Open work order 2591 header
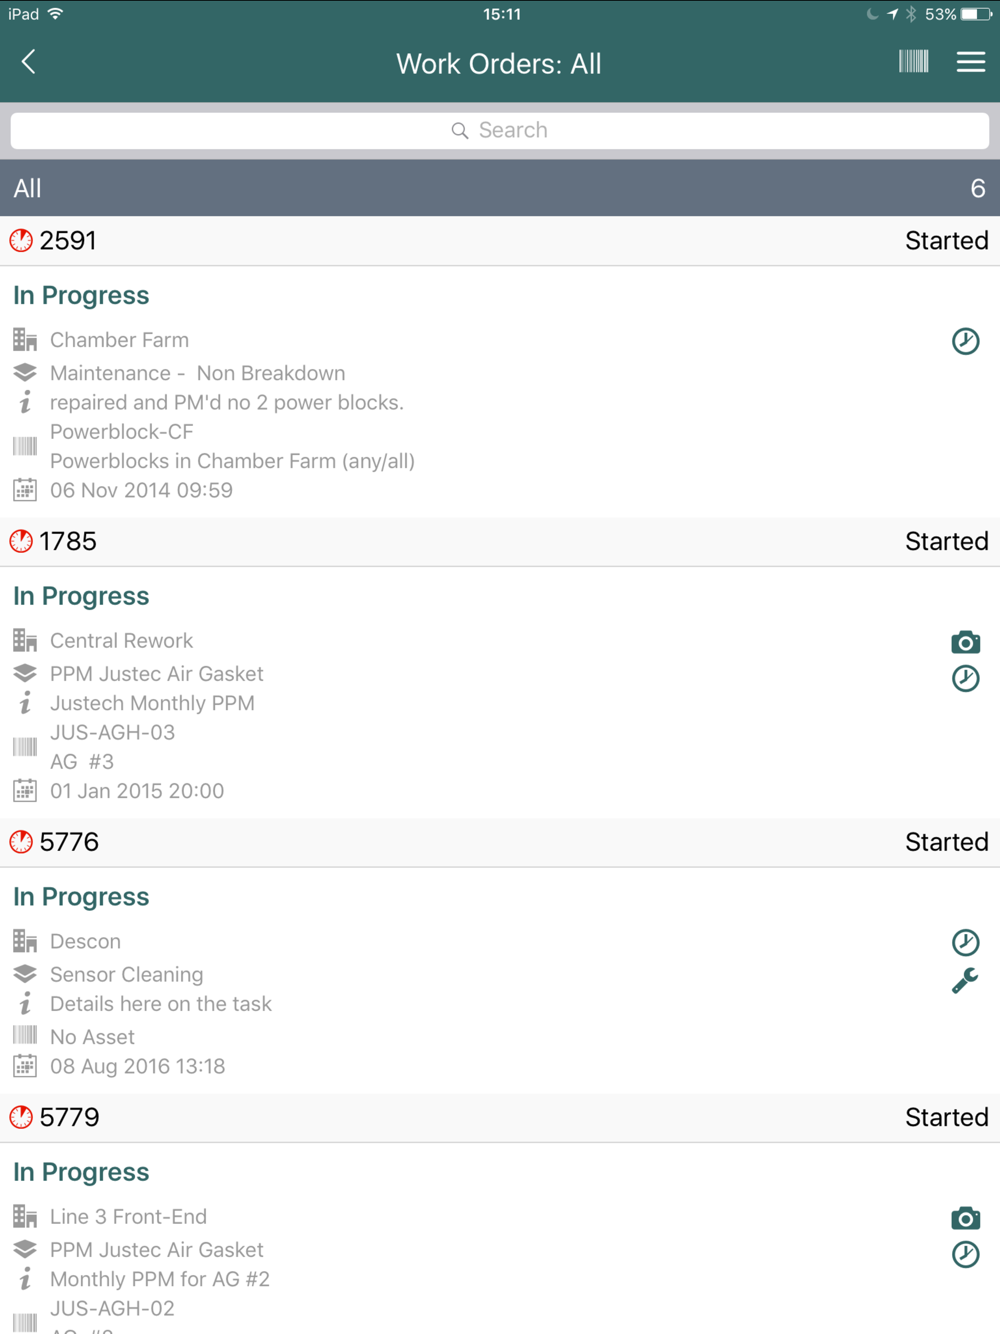 tap(500, 241)
